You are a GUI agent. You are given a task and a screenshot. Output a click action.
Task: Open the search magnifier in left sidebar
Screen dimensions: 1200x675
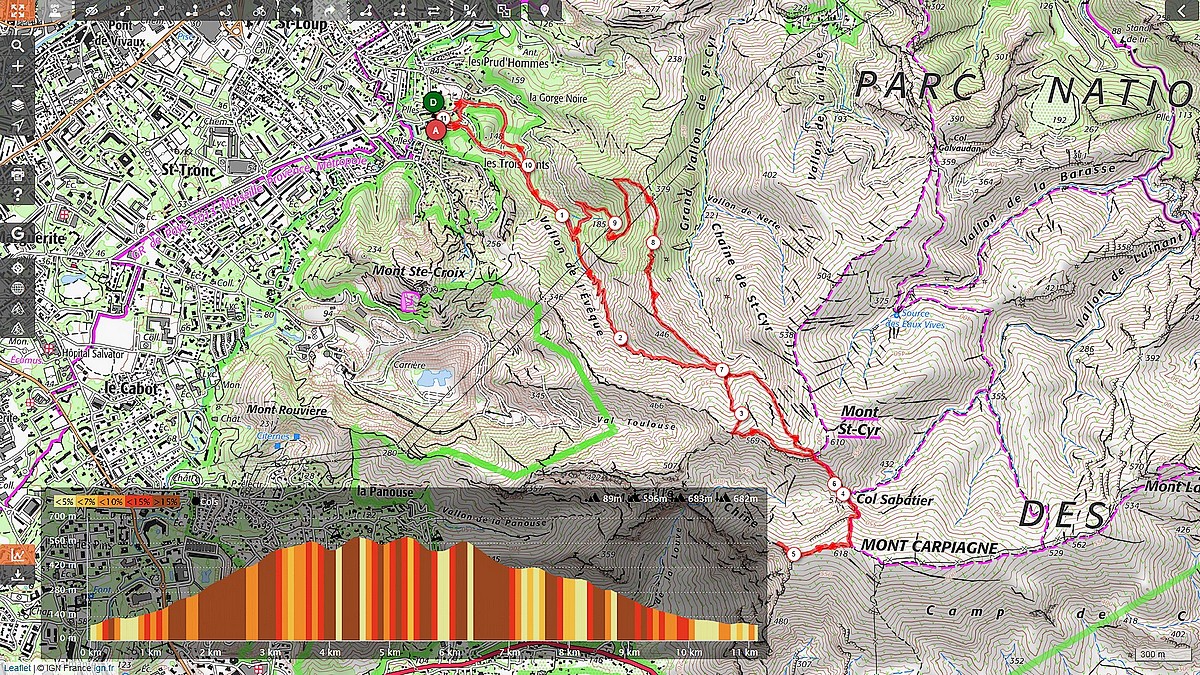pos(18,45)
